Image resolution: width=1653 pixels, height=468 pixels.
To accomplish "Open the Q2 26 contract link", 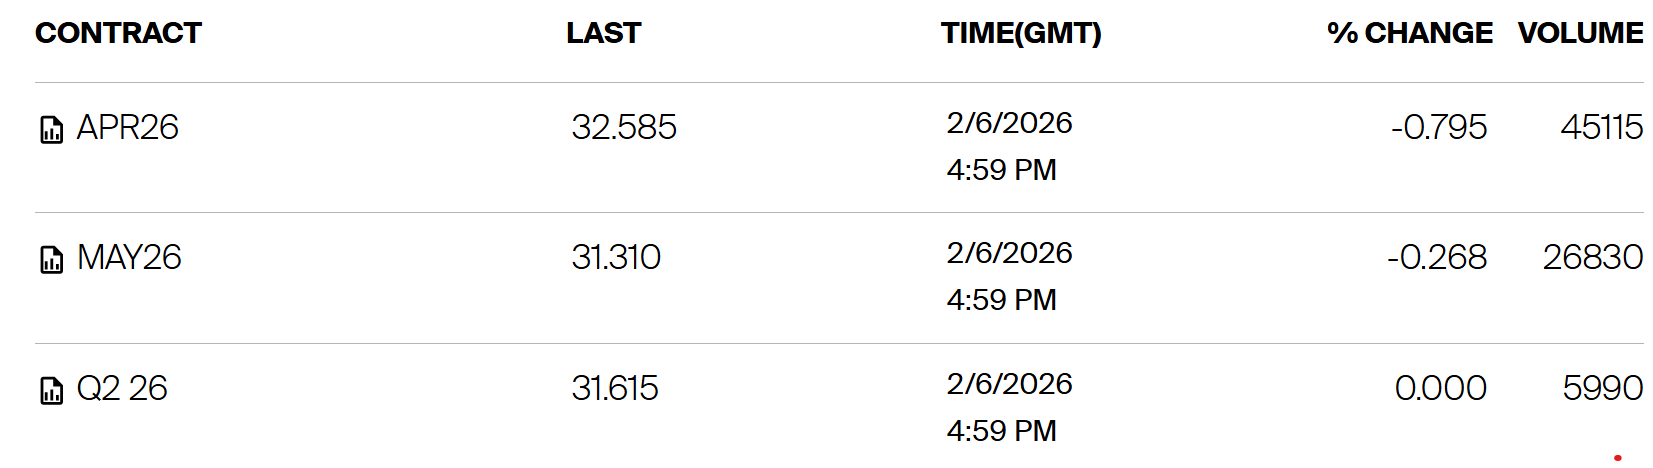I will (122, 388).
